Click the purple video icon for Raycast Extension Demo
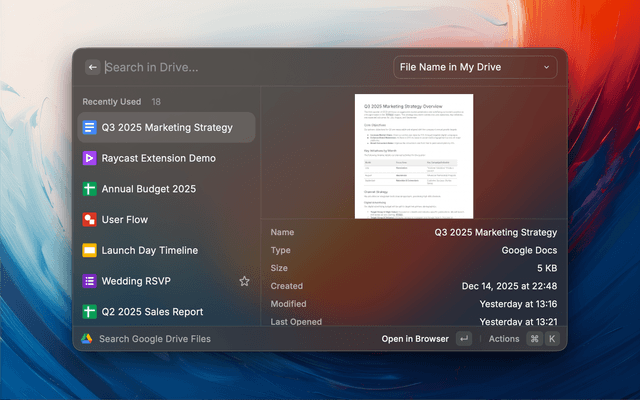The height and width of the screenshot is (400, 640). [x=89, y=158]
